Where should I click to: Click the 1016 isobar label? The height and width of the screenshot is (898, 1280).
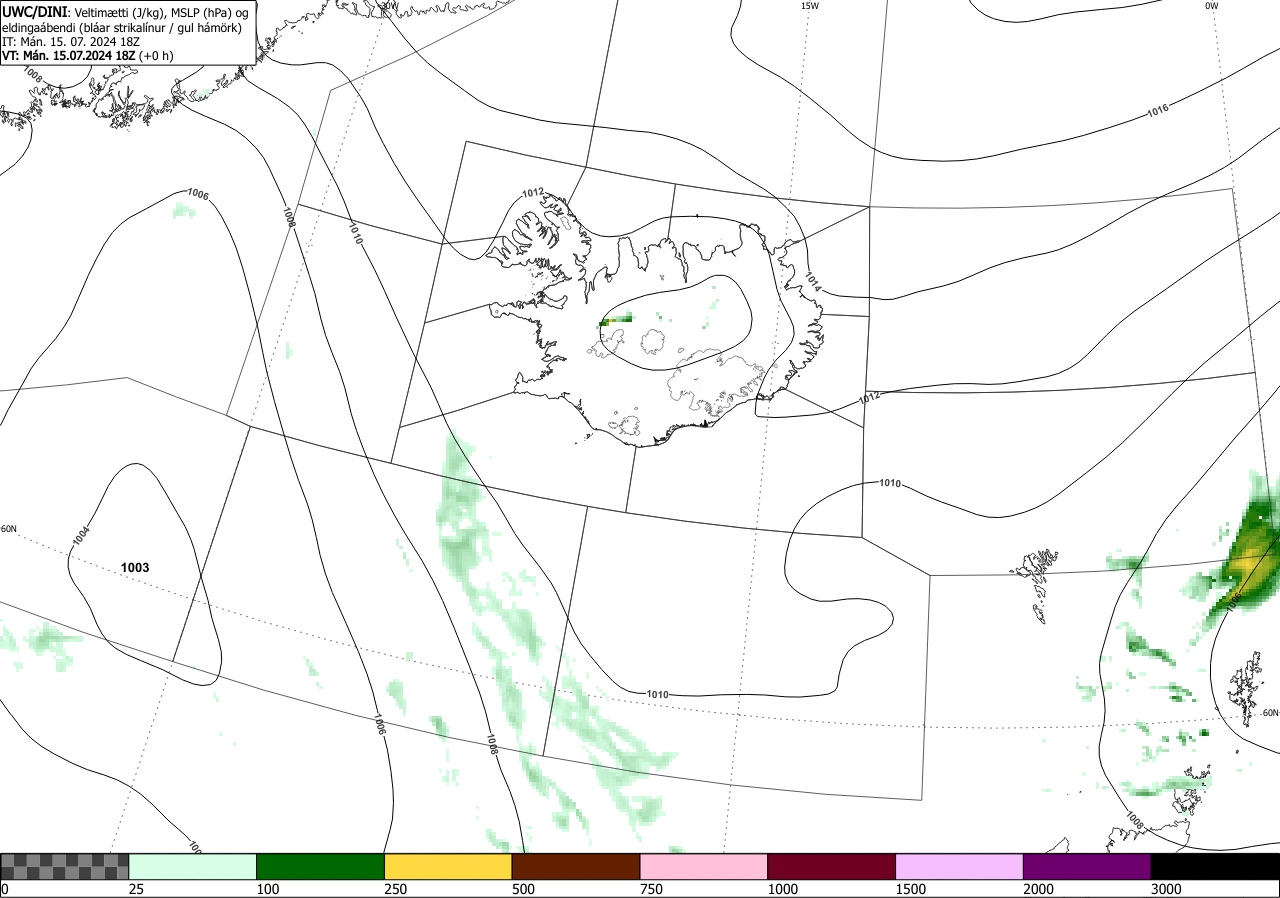coord(1157,111)
